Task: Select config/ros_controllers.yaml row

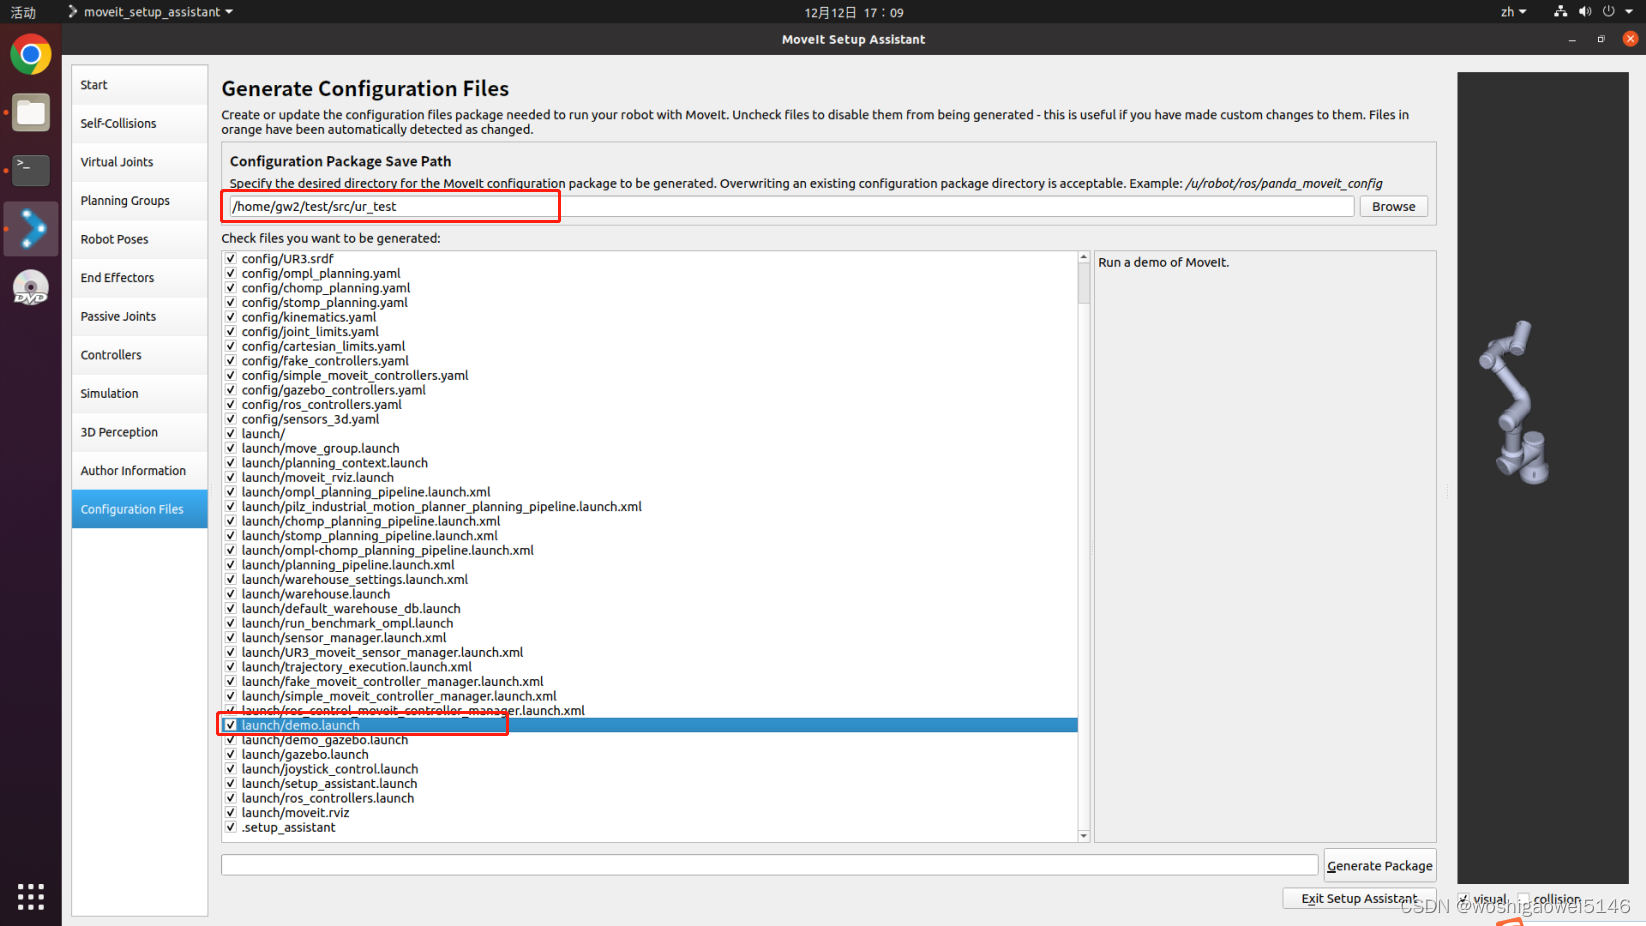Action: (650, 405)
